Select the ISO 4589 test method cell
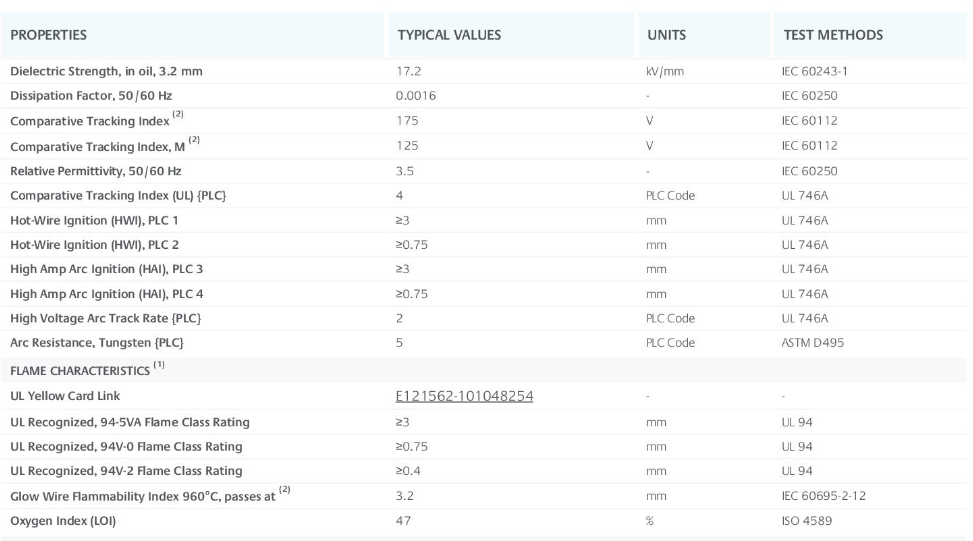The image size is (973, 541). 807,521
